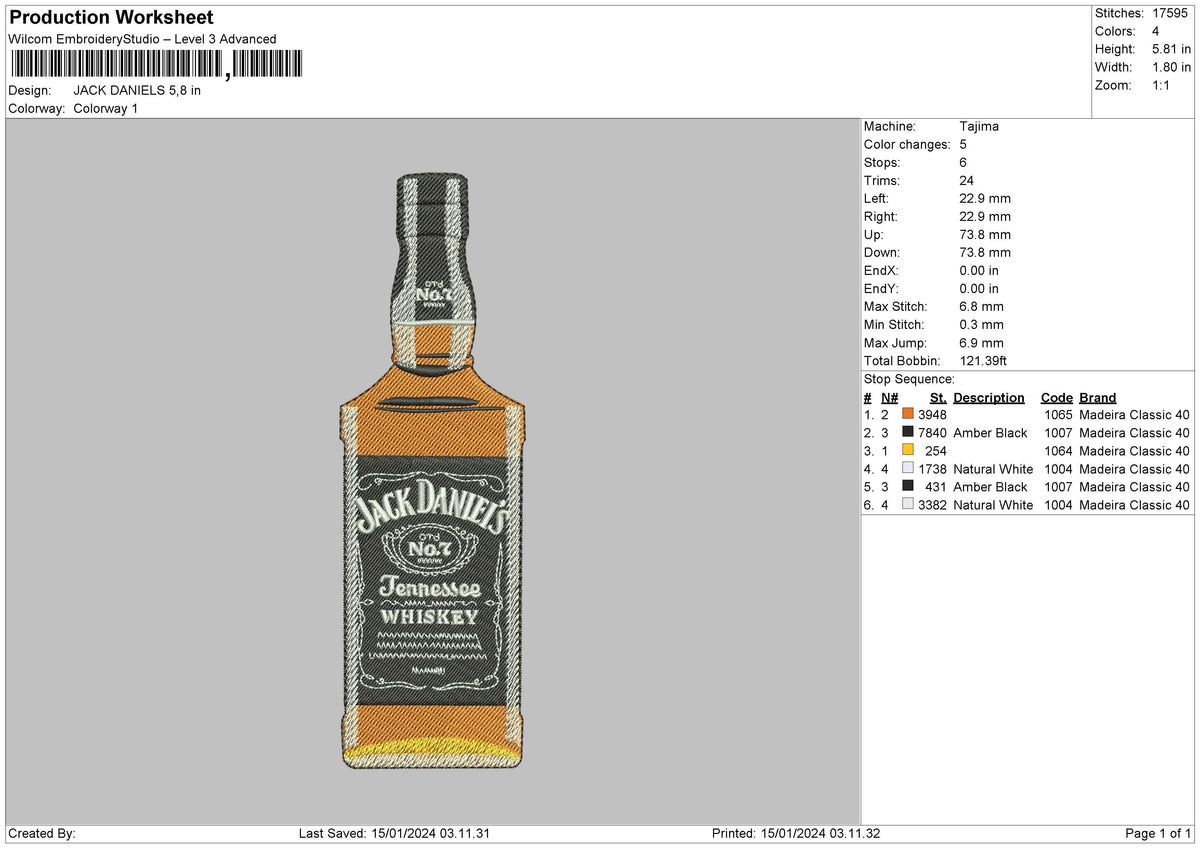Click the EndY value '0.00 in'
The image size is (1200, 848).
click(979, 288)
